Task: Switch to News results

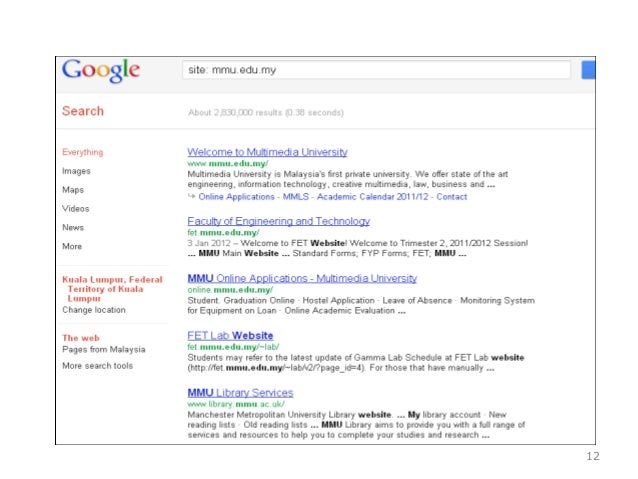Action: point(73,227)
